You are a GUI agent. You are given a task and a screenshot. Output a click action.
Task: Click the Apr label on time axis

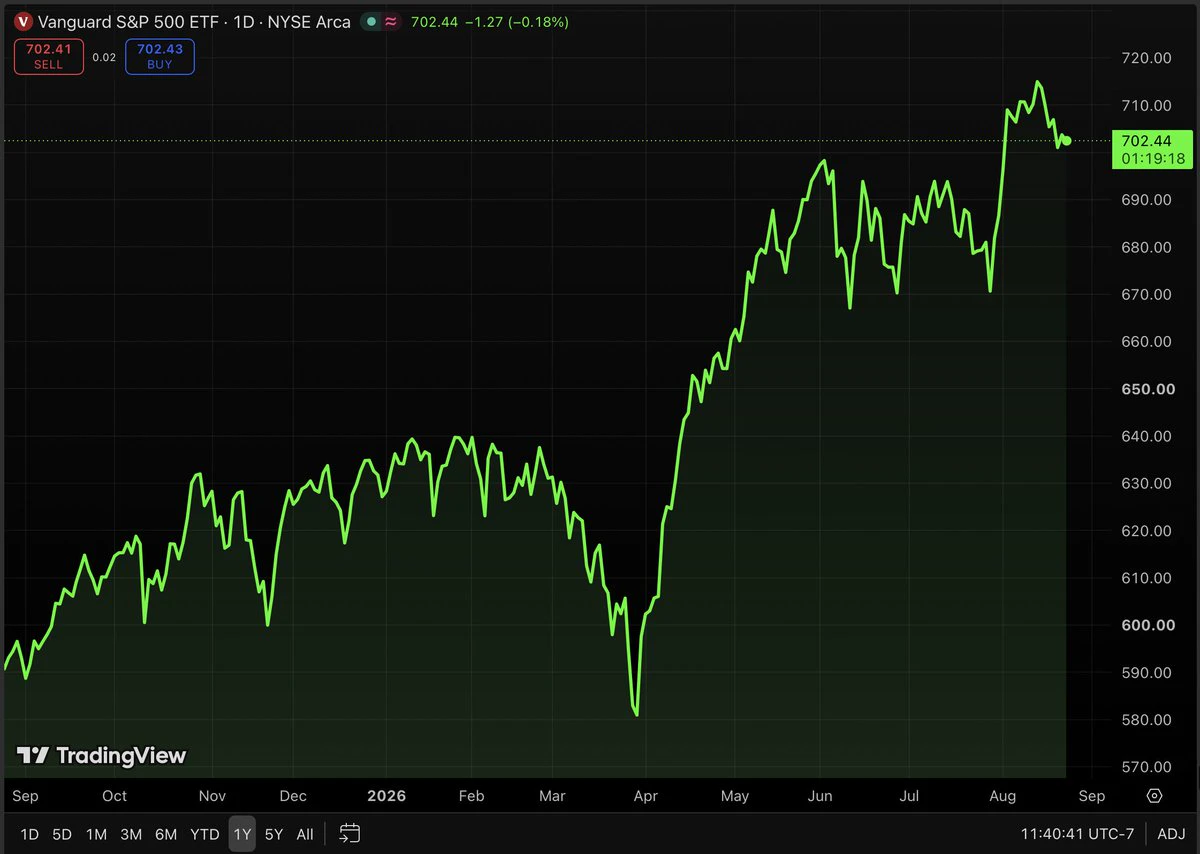coord(645,796)
